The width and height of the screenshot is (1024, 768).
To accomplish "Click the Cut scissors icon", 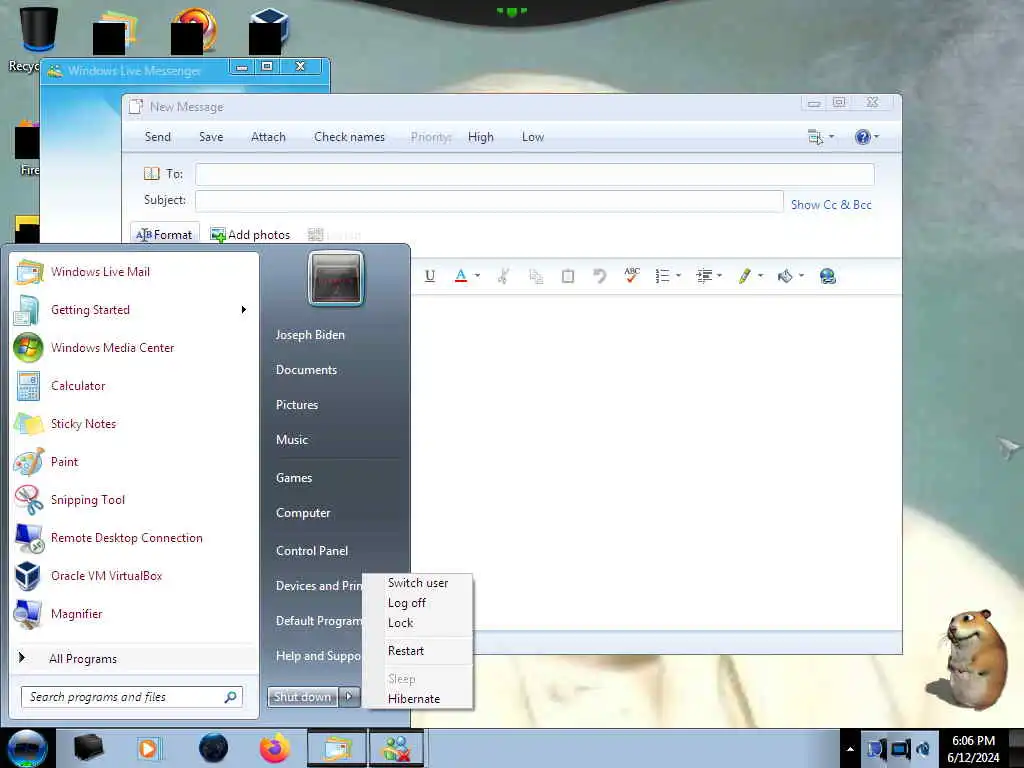I will [503, 276].
